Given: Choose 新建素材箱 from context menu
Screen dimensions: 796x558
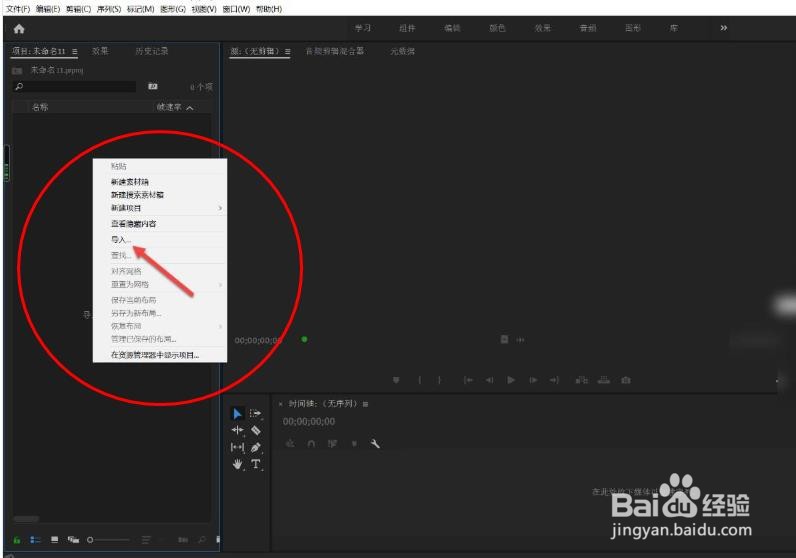Looking at the screenshot, I should point(160,182).
